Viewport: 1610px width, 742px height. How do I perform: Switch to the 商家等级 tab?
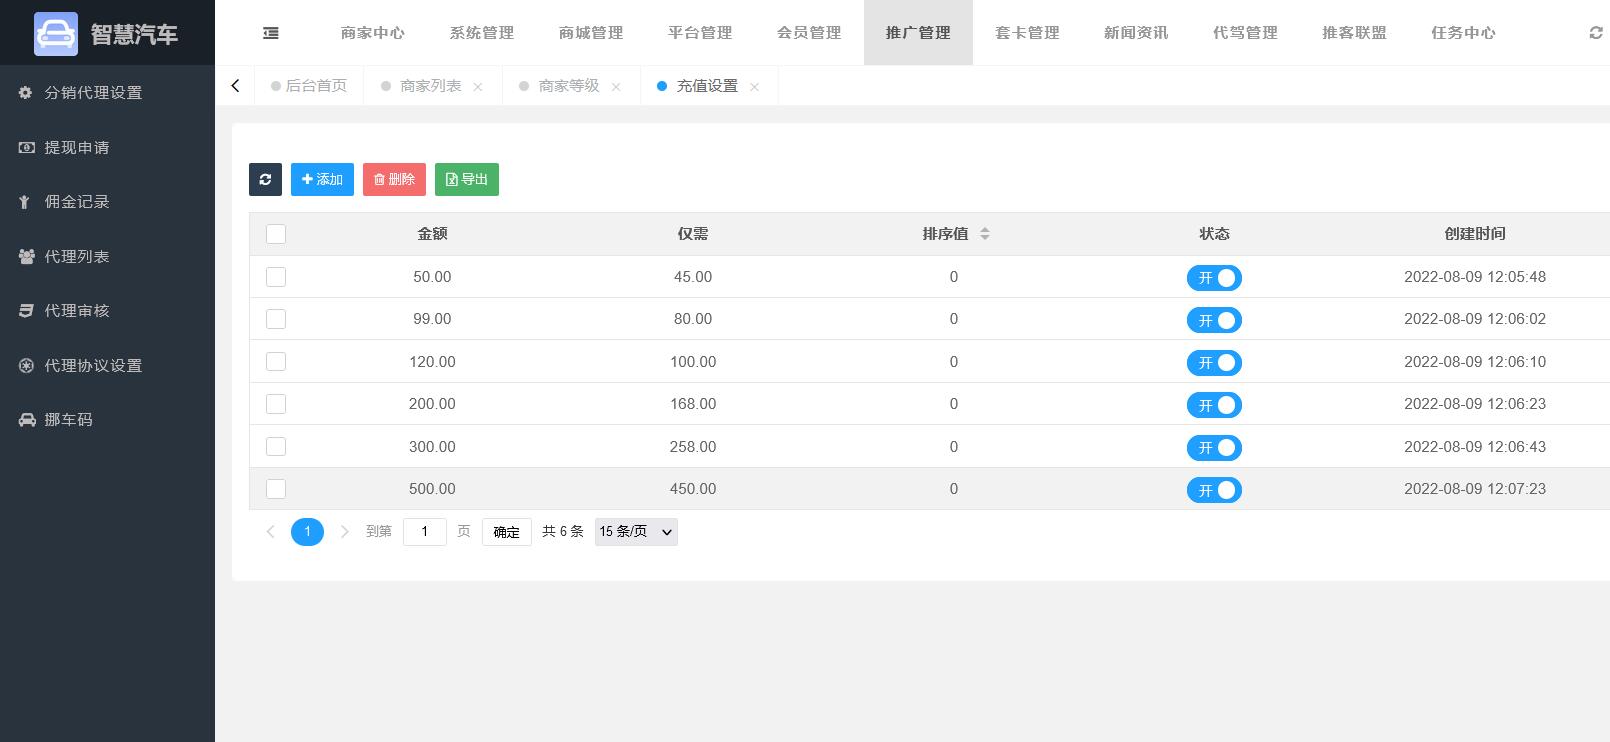point(568,86)
